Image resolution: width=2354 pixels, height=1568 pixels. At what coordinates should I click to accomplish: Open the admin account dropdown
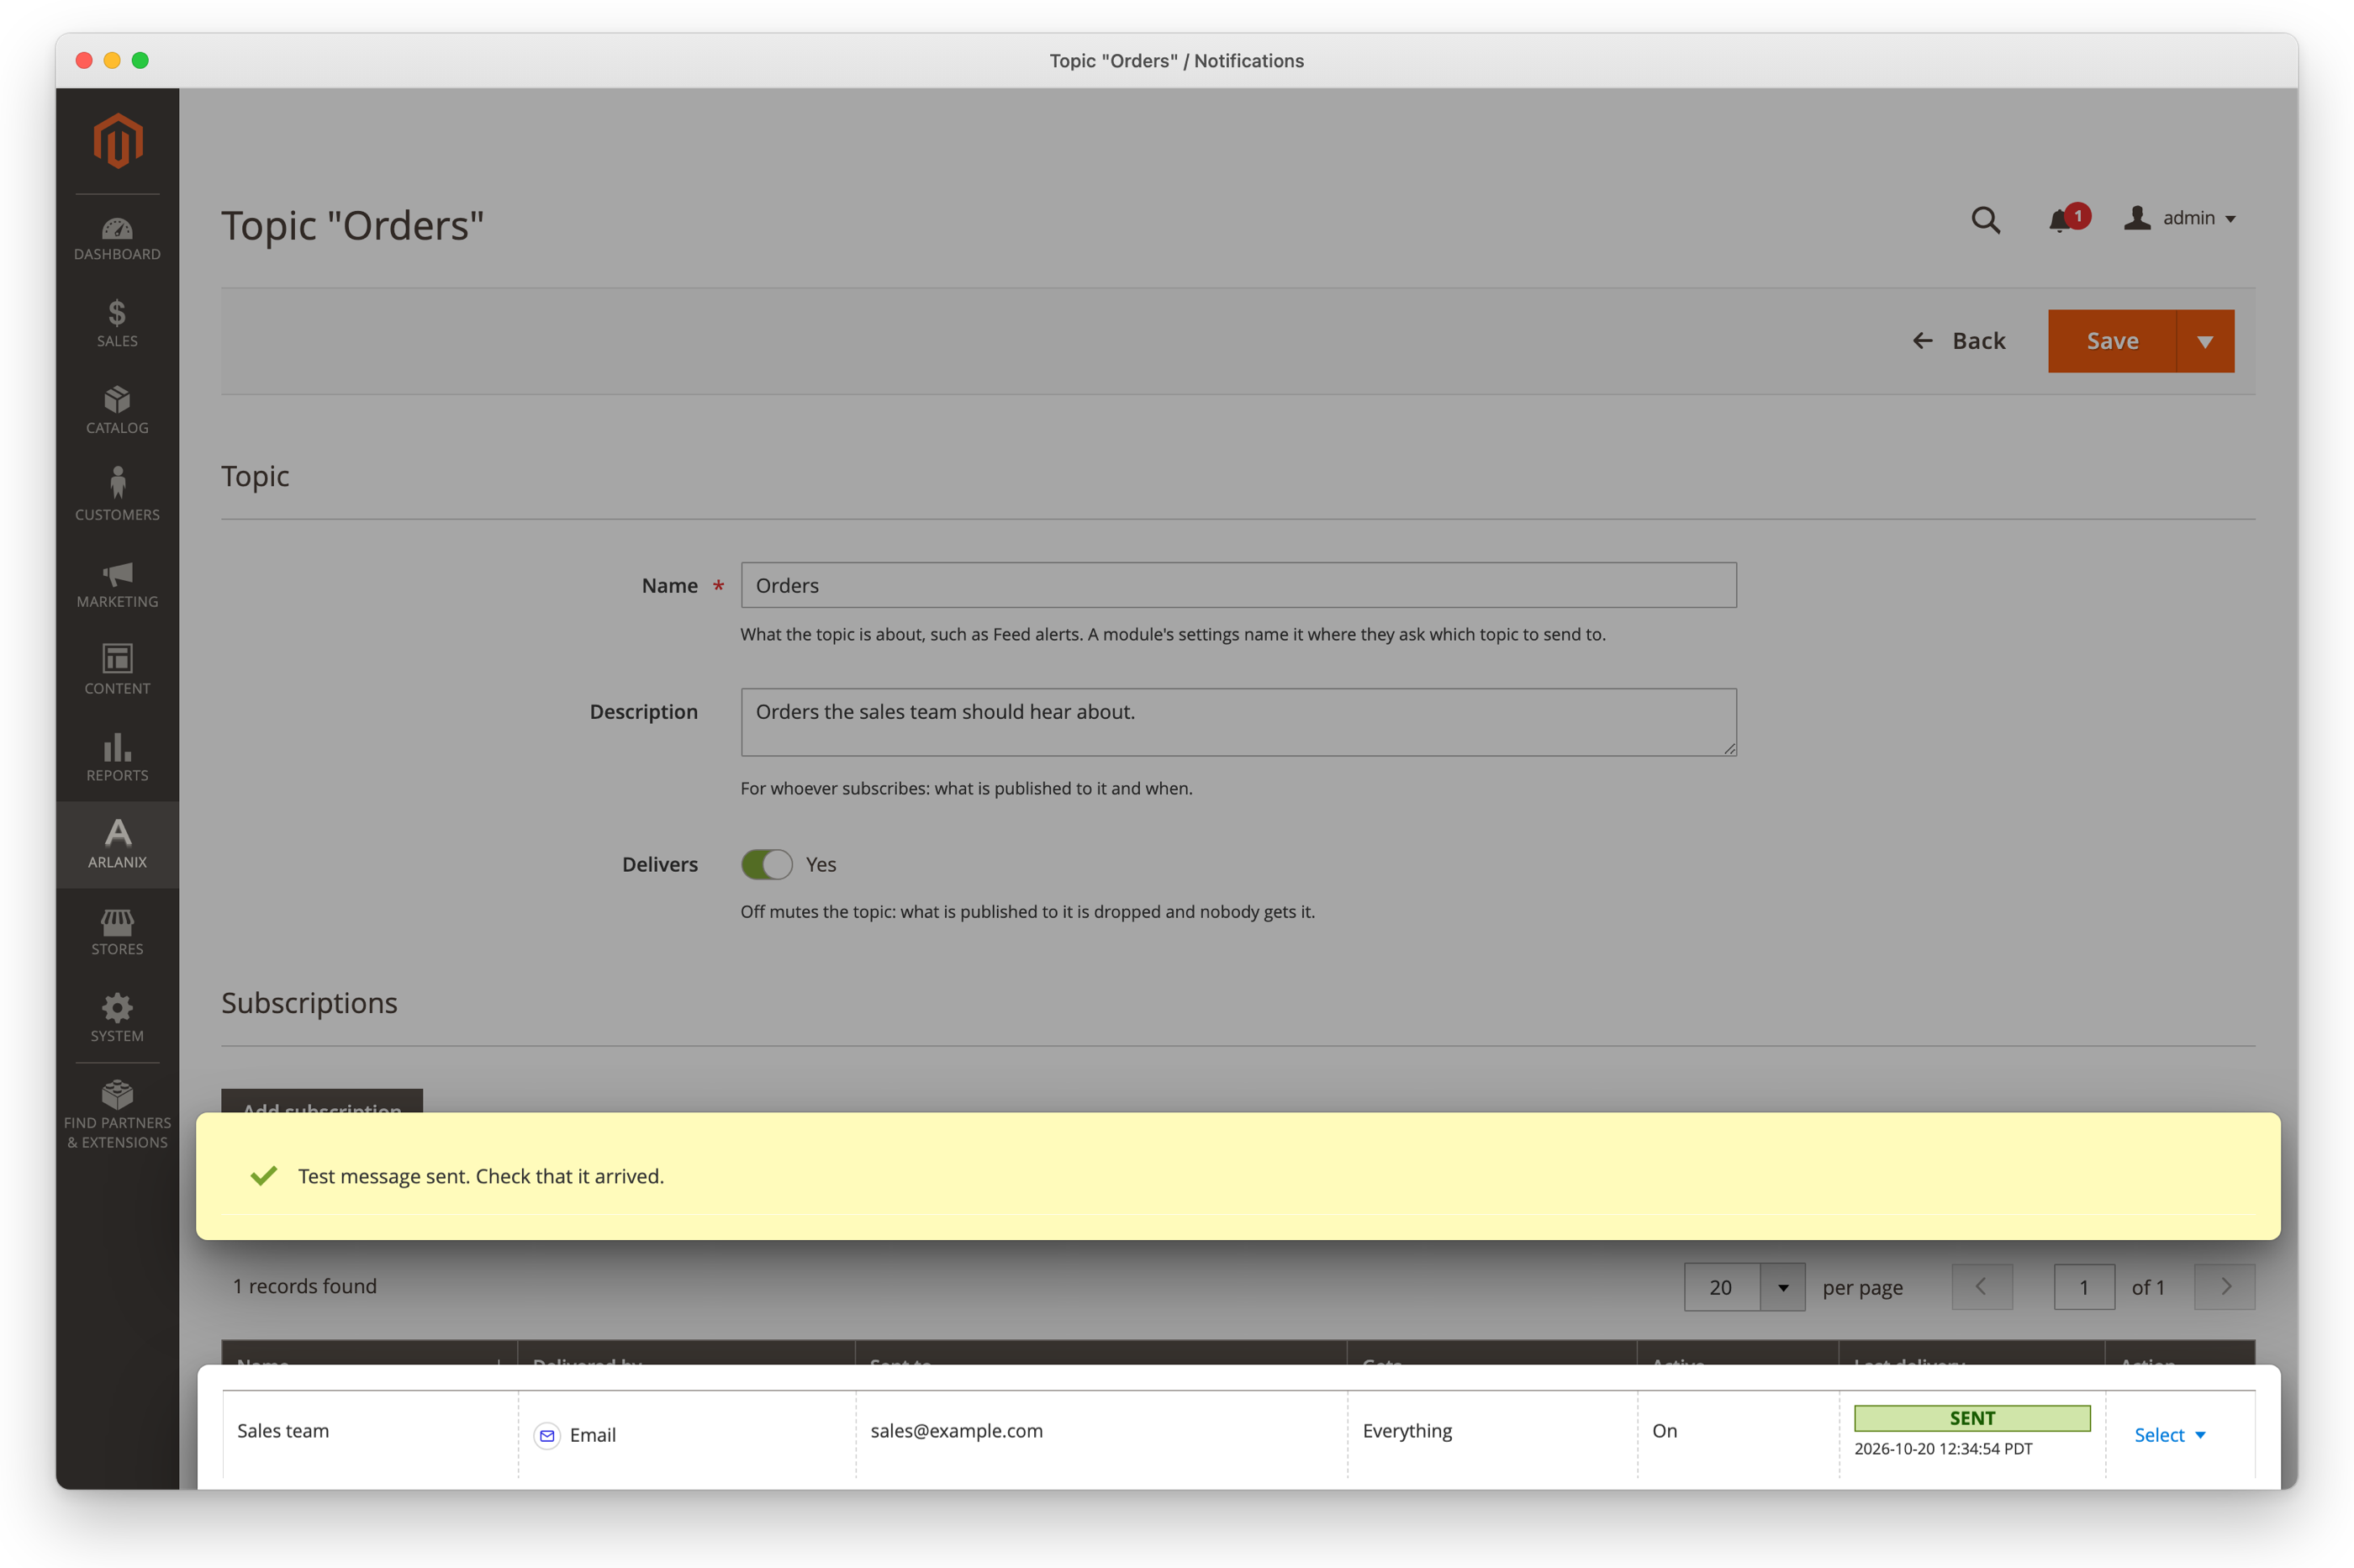(2179, 218)
